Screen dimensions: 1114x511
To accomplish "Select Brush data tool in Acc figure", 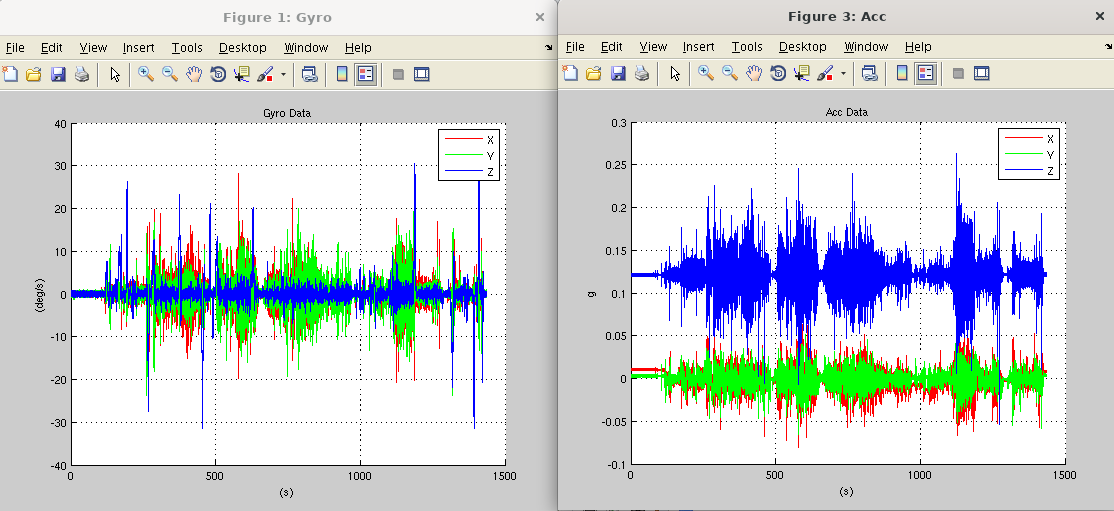I will pyautogui.click(x=826, y=73).
